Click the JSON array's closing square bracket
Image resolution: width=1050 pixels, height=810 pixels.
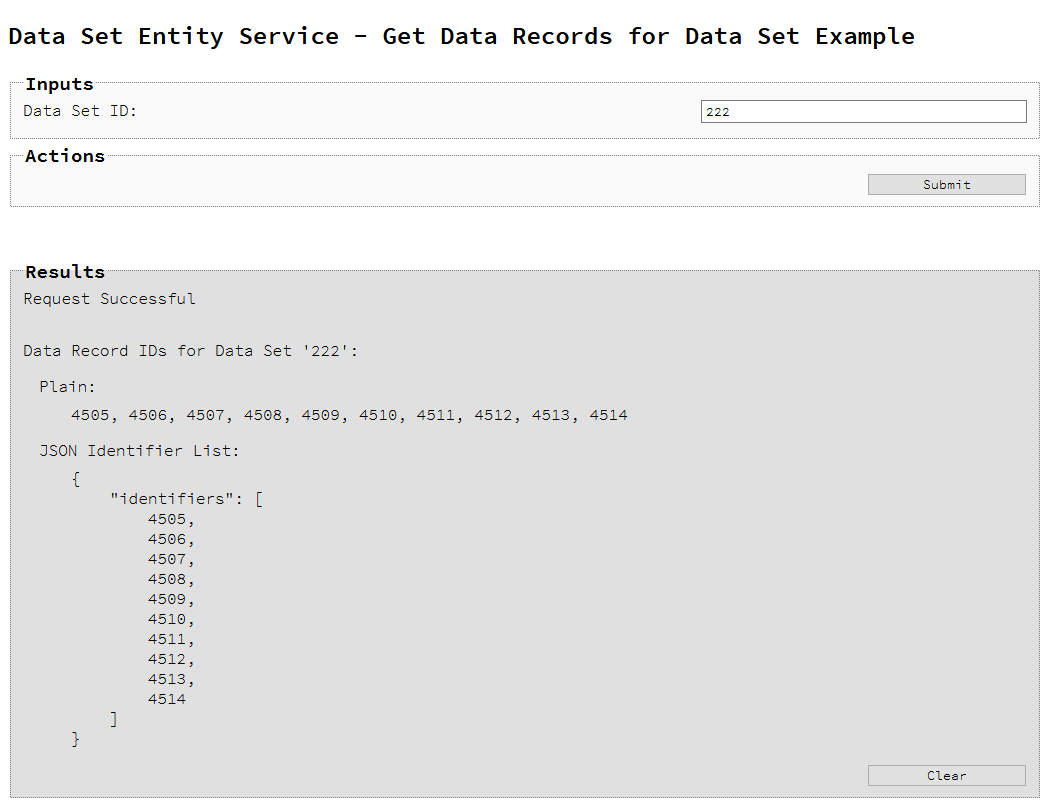114,719
